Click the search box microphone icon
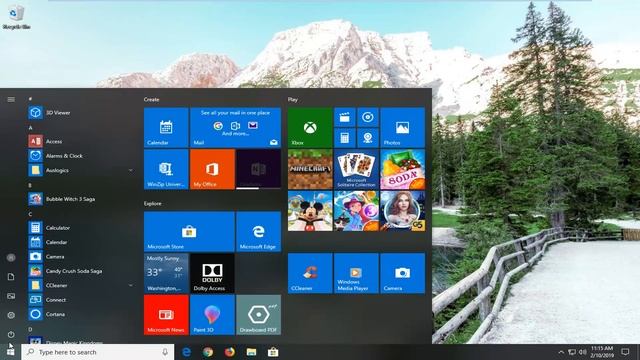Screen dimensions: 640x360 pos(165,352)
